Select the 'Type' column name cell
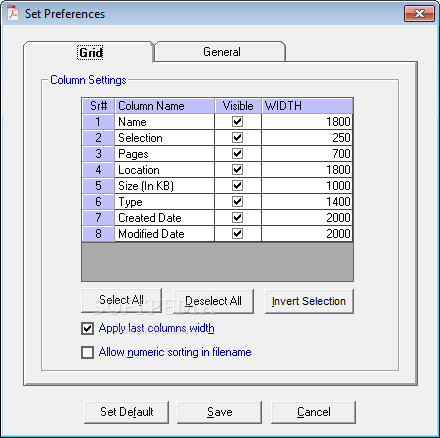Screen dimensions: 440x438 (x=165, y=202)
